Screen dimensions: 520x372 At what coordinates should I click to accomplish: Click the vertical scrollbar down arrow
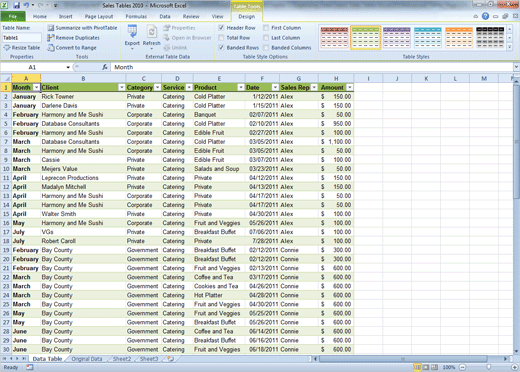point(516,351)
